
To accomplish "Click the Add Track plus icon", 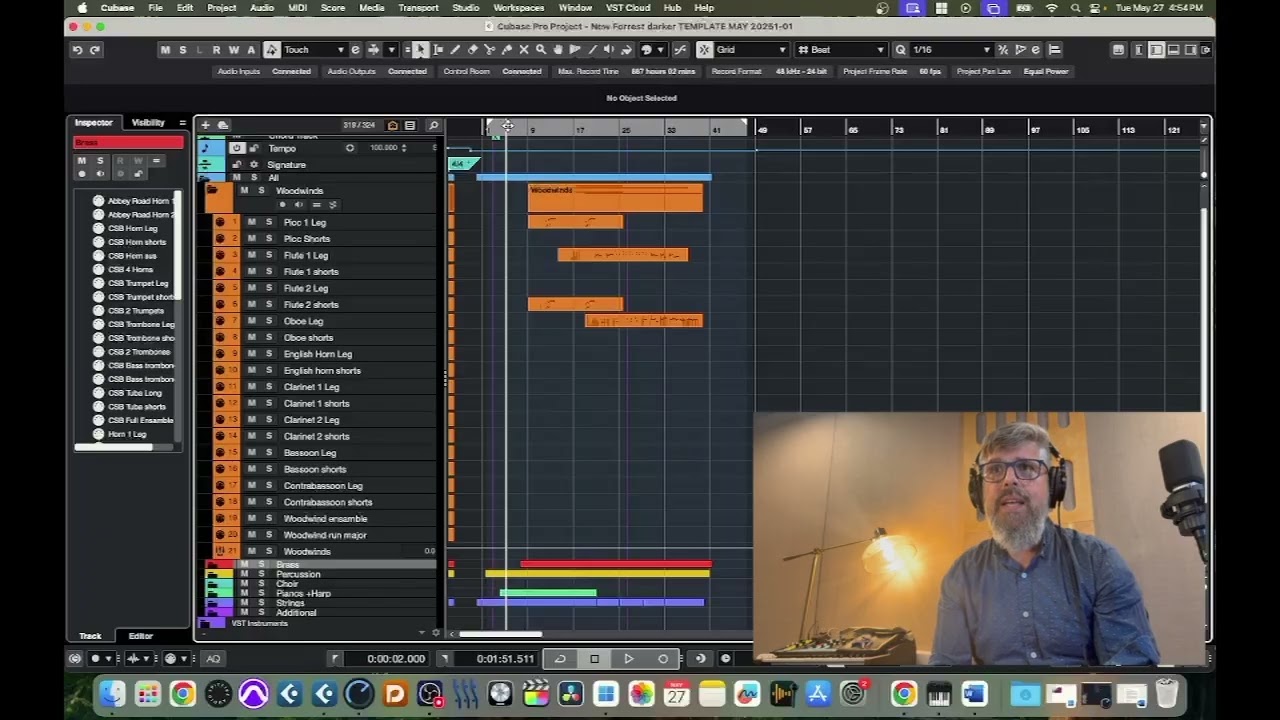I will click(x=205, y=125).
